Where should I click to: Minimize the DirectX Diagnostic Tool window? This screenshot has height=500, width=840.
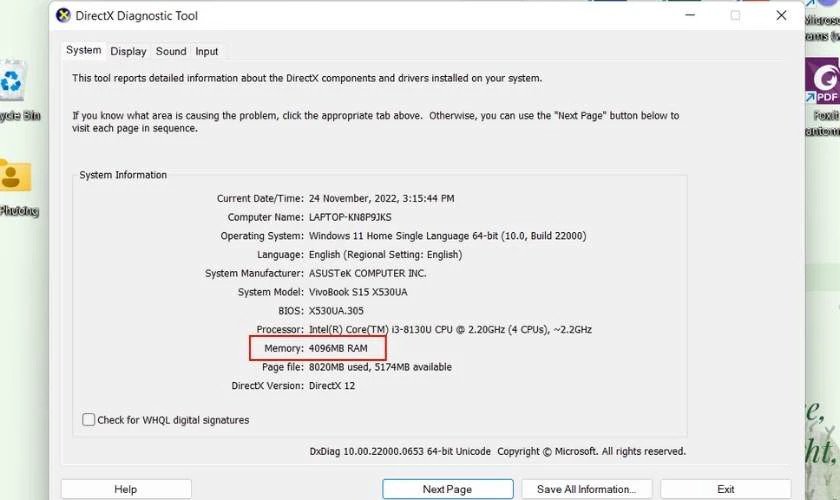click(690, 16)
